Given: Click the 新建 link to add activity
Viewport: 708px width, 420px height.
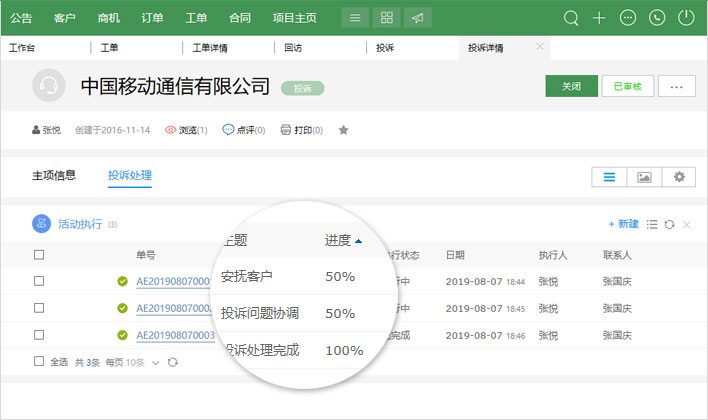Looking at the screenshot, I should [x=623, y=224].
